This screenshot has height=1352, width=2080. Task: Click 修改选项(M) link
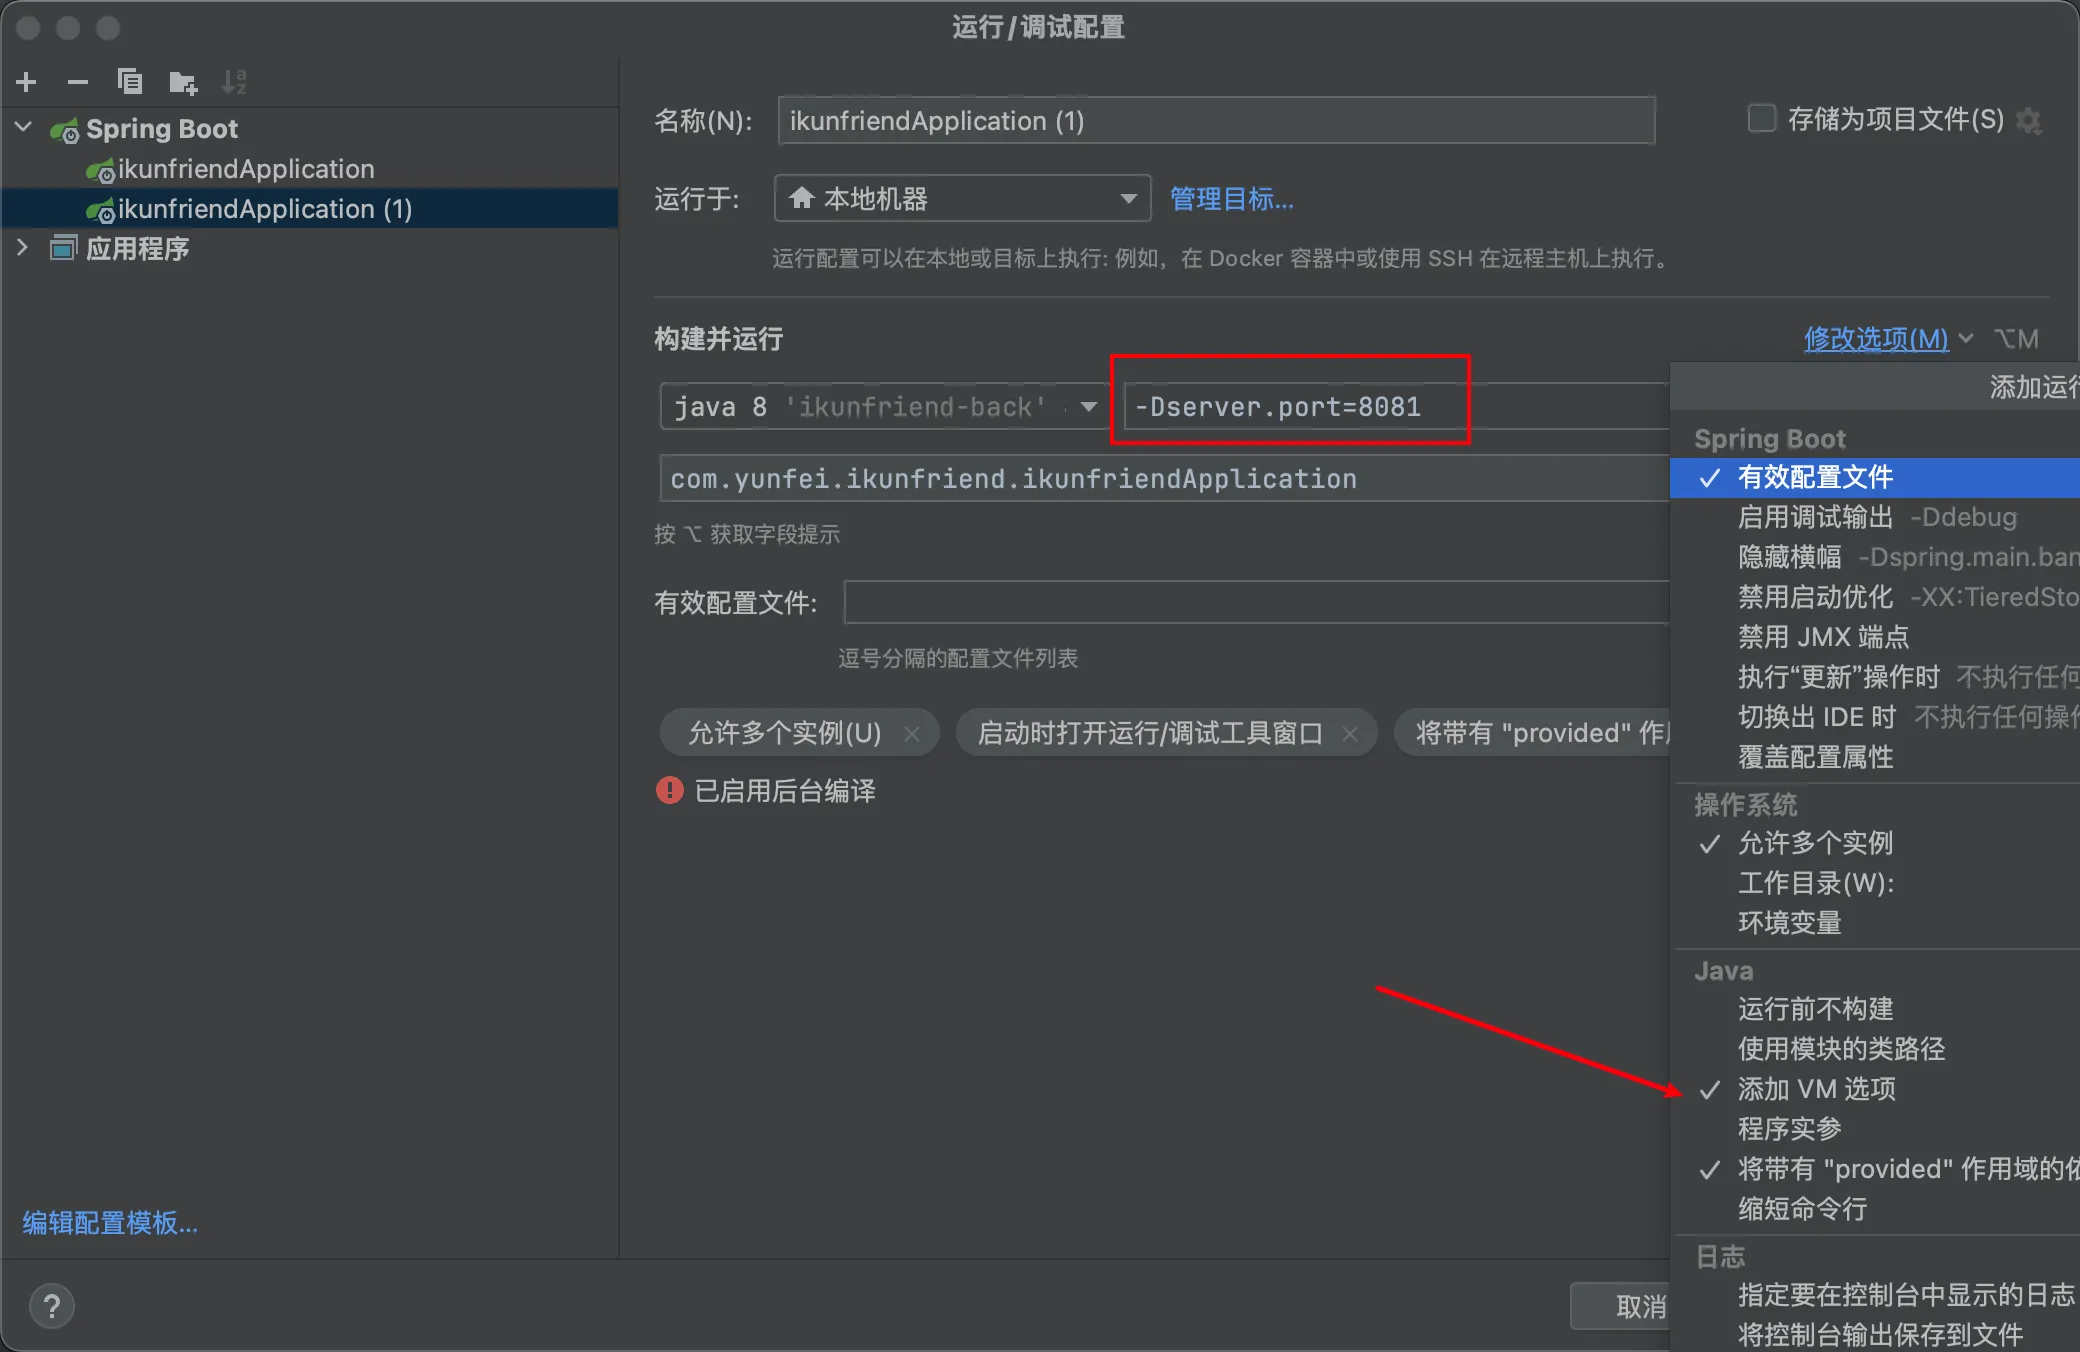(1876, 339)
